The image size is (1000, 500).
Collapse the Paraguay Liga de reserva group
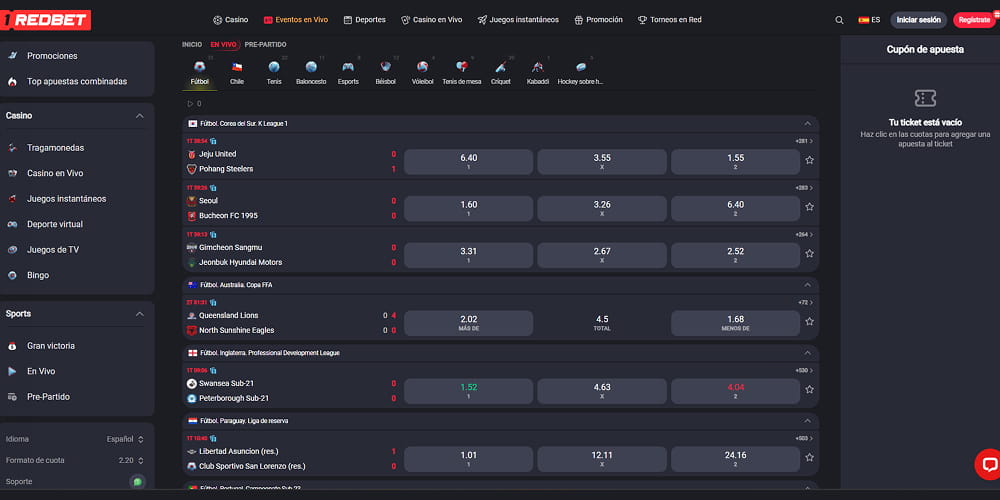(807, 421)
